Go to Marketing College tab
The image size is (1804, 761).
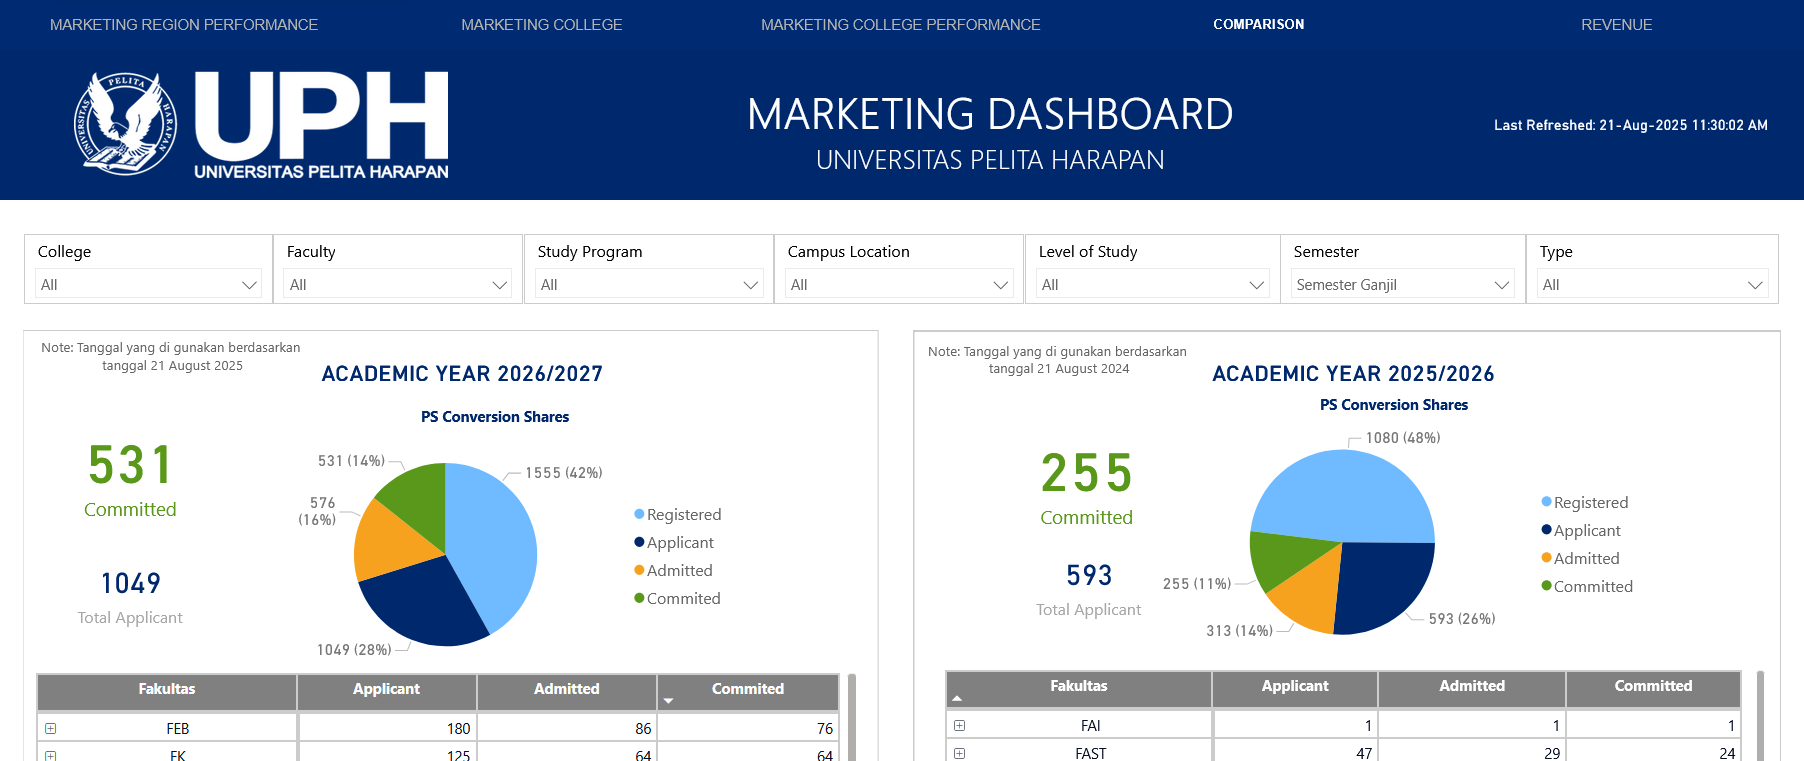click(542, 24)
